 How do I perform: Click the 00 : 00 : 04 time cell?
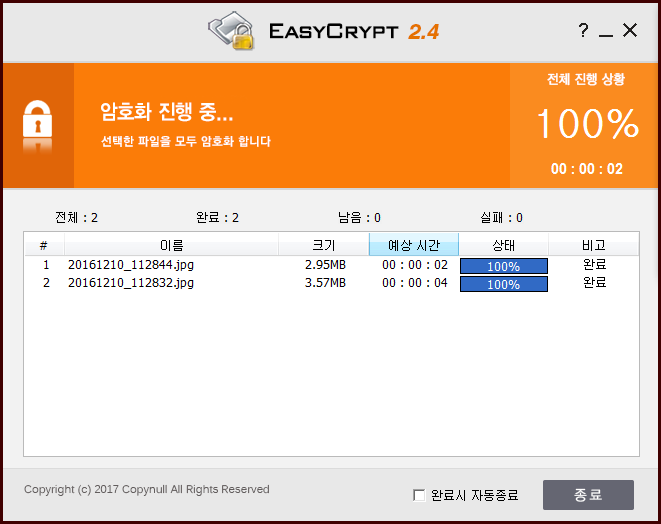[415, 283]
